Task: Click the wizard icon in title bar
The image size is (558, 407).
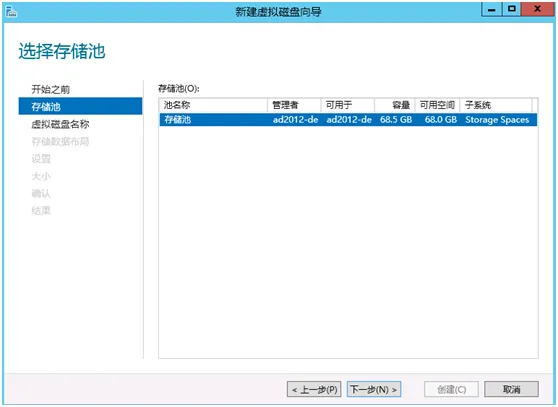Action: click(12, 12)
